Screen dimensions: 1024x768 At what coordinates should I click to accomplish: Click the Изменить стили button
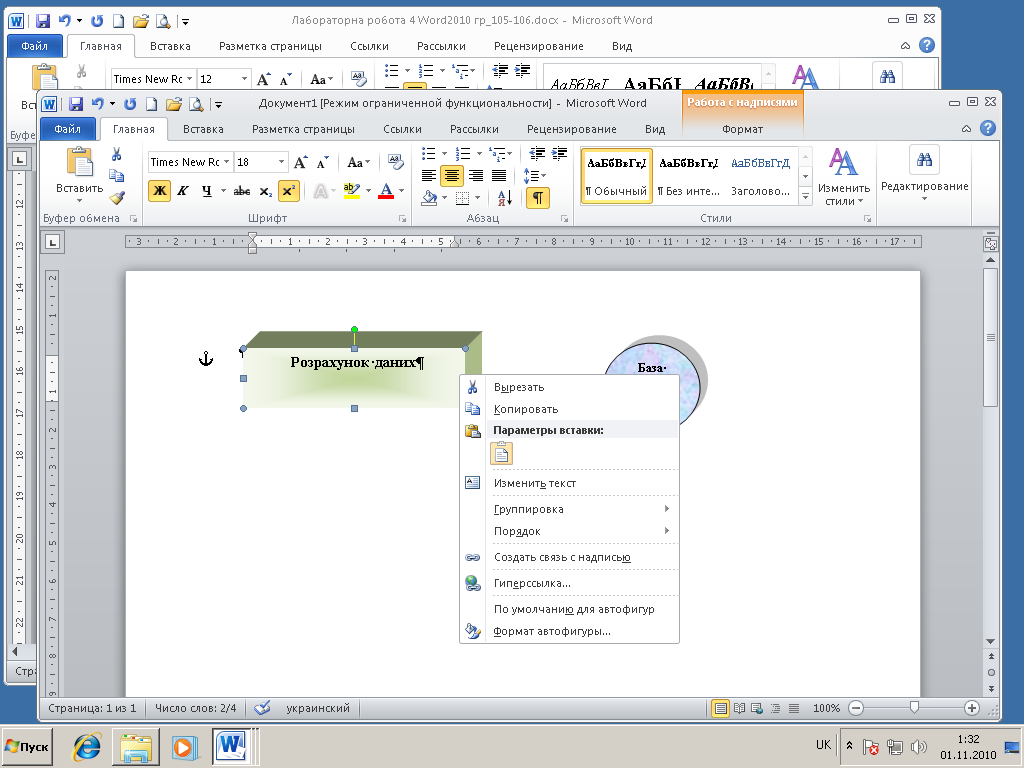tap(843, 176)
